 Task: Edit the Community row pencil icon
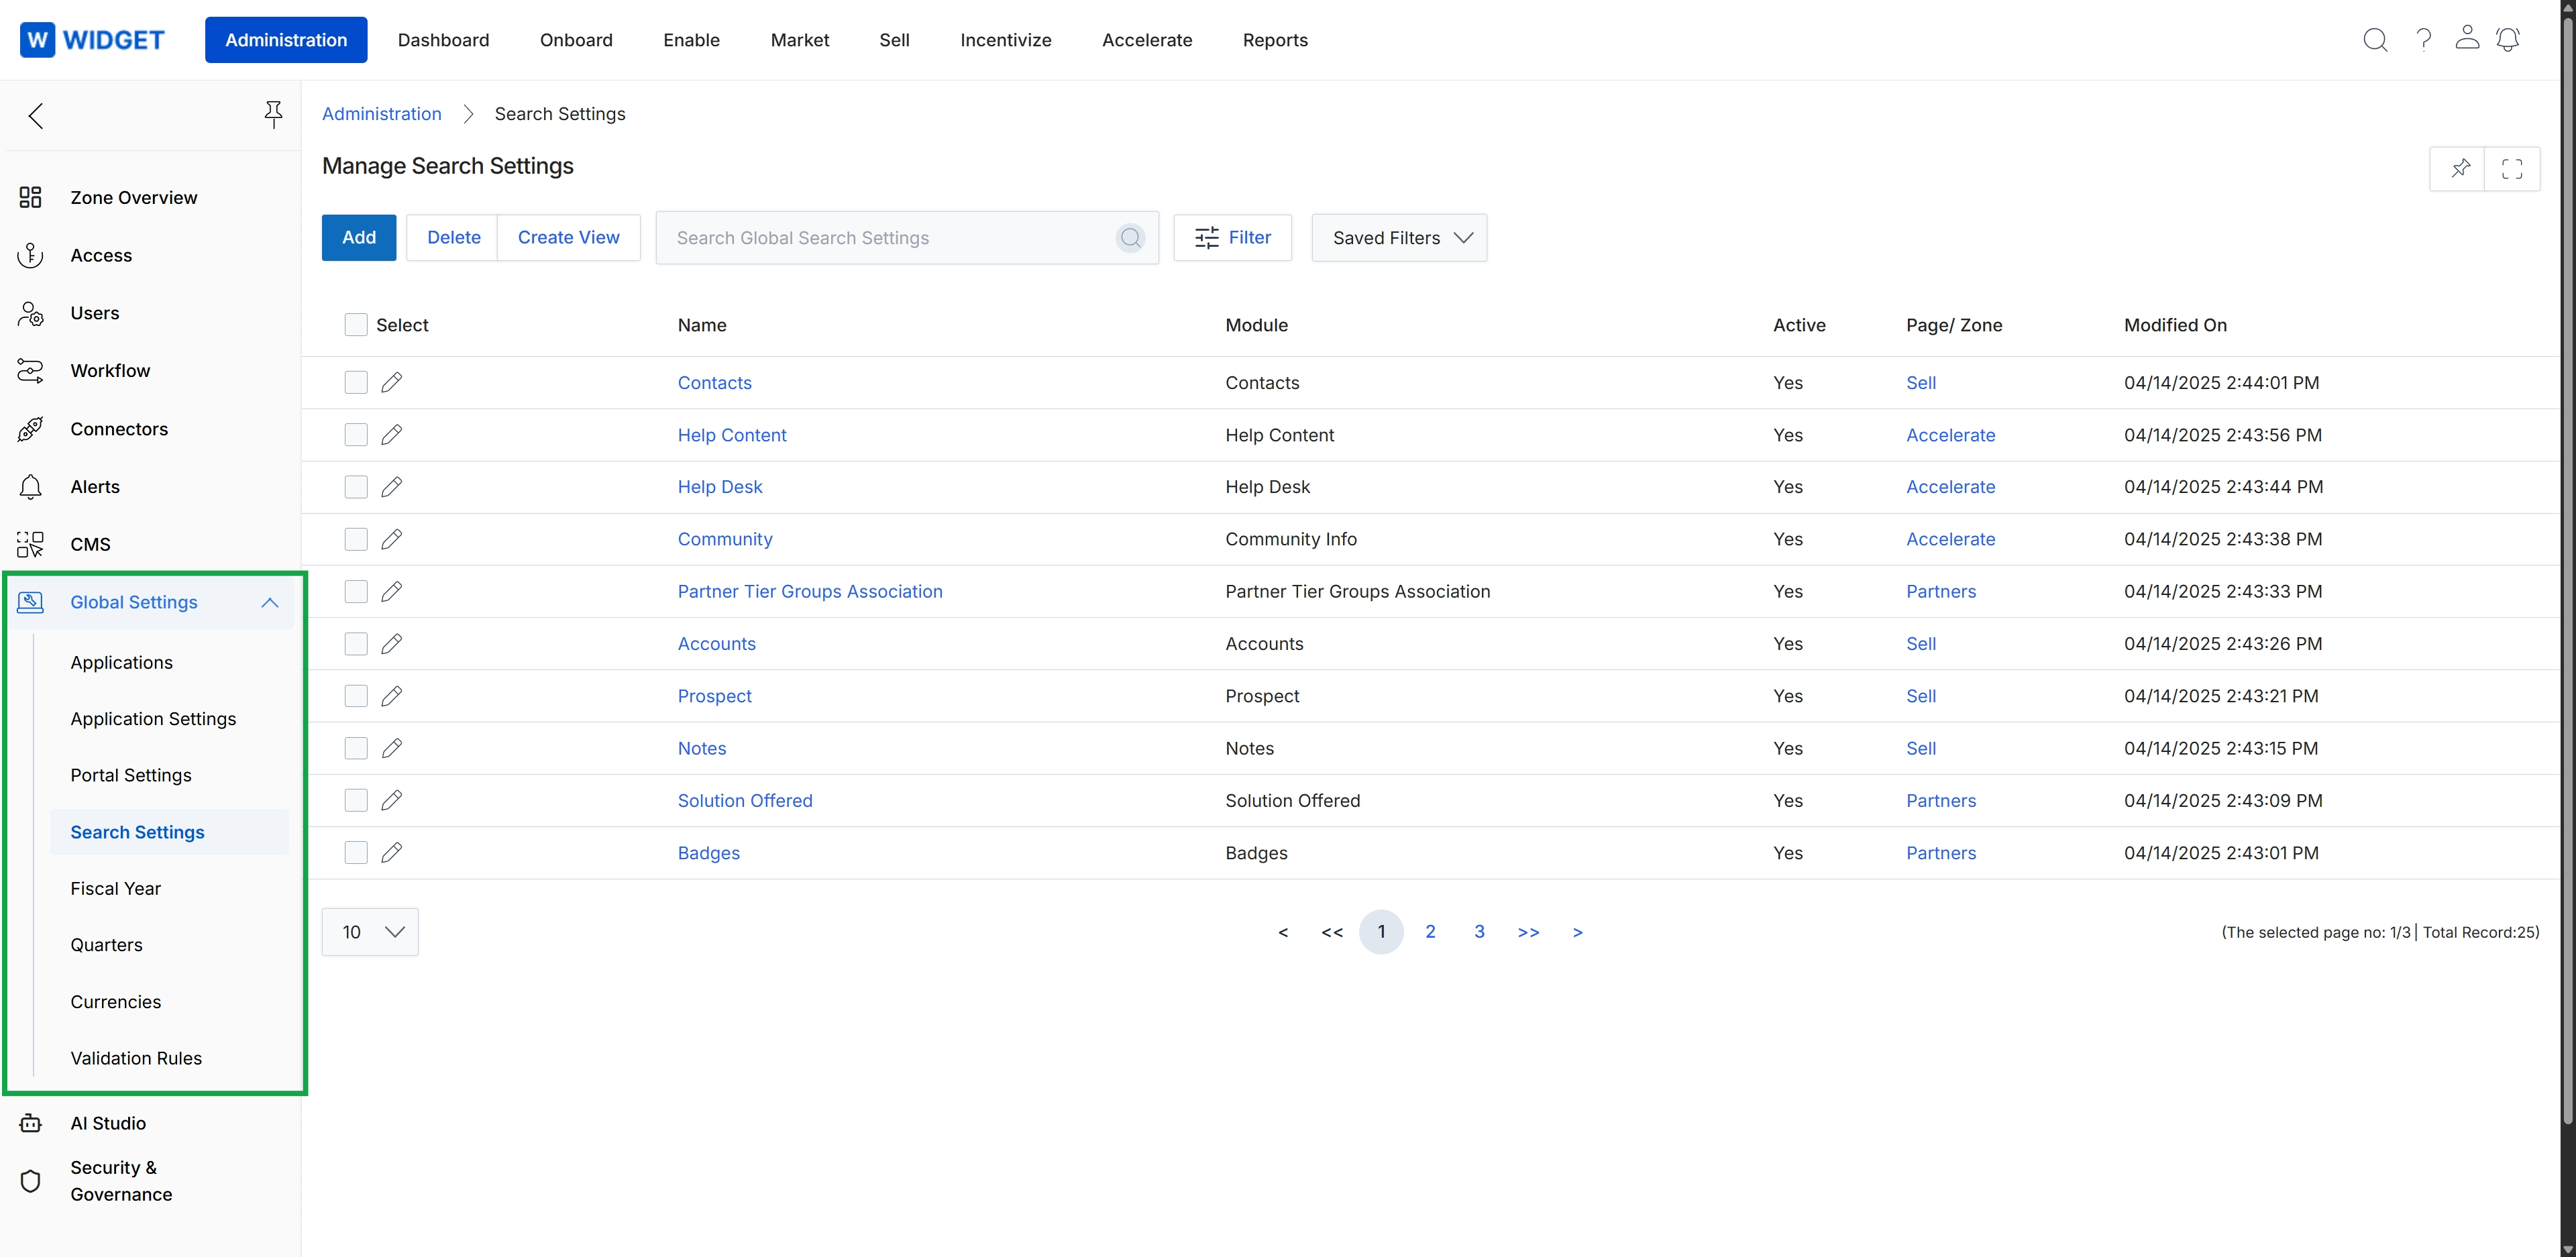tap(392, 539)
